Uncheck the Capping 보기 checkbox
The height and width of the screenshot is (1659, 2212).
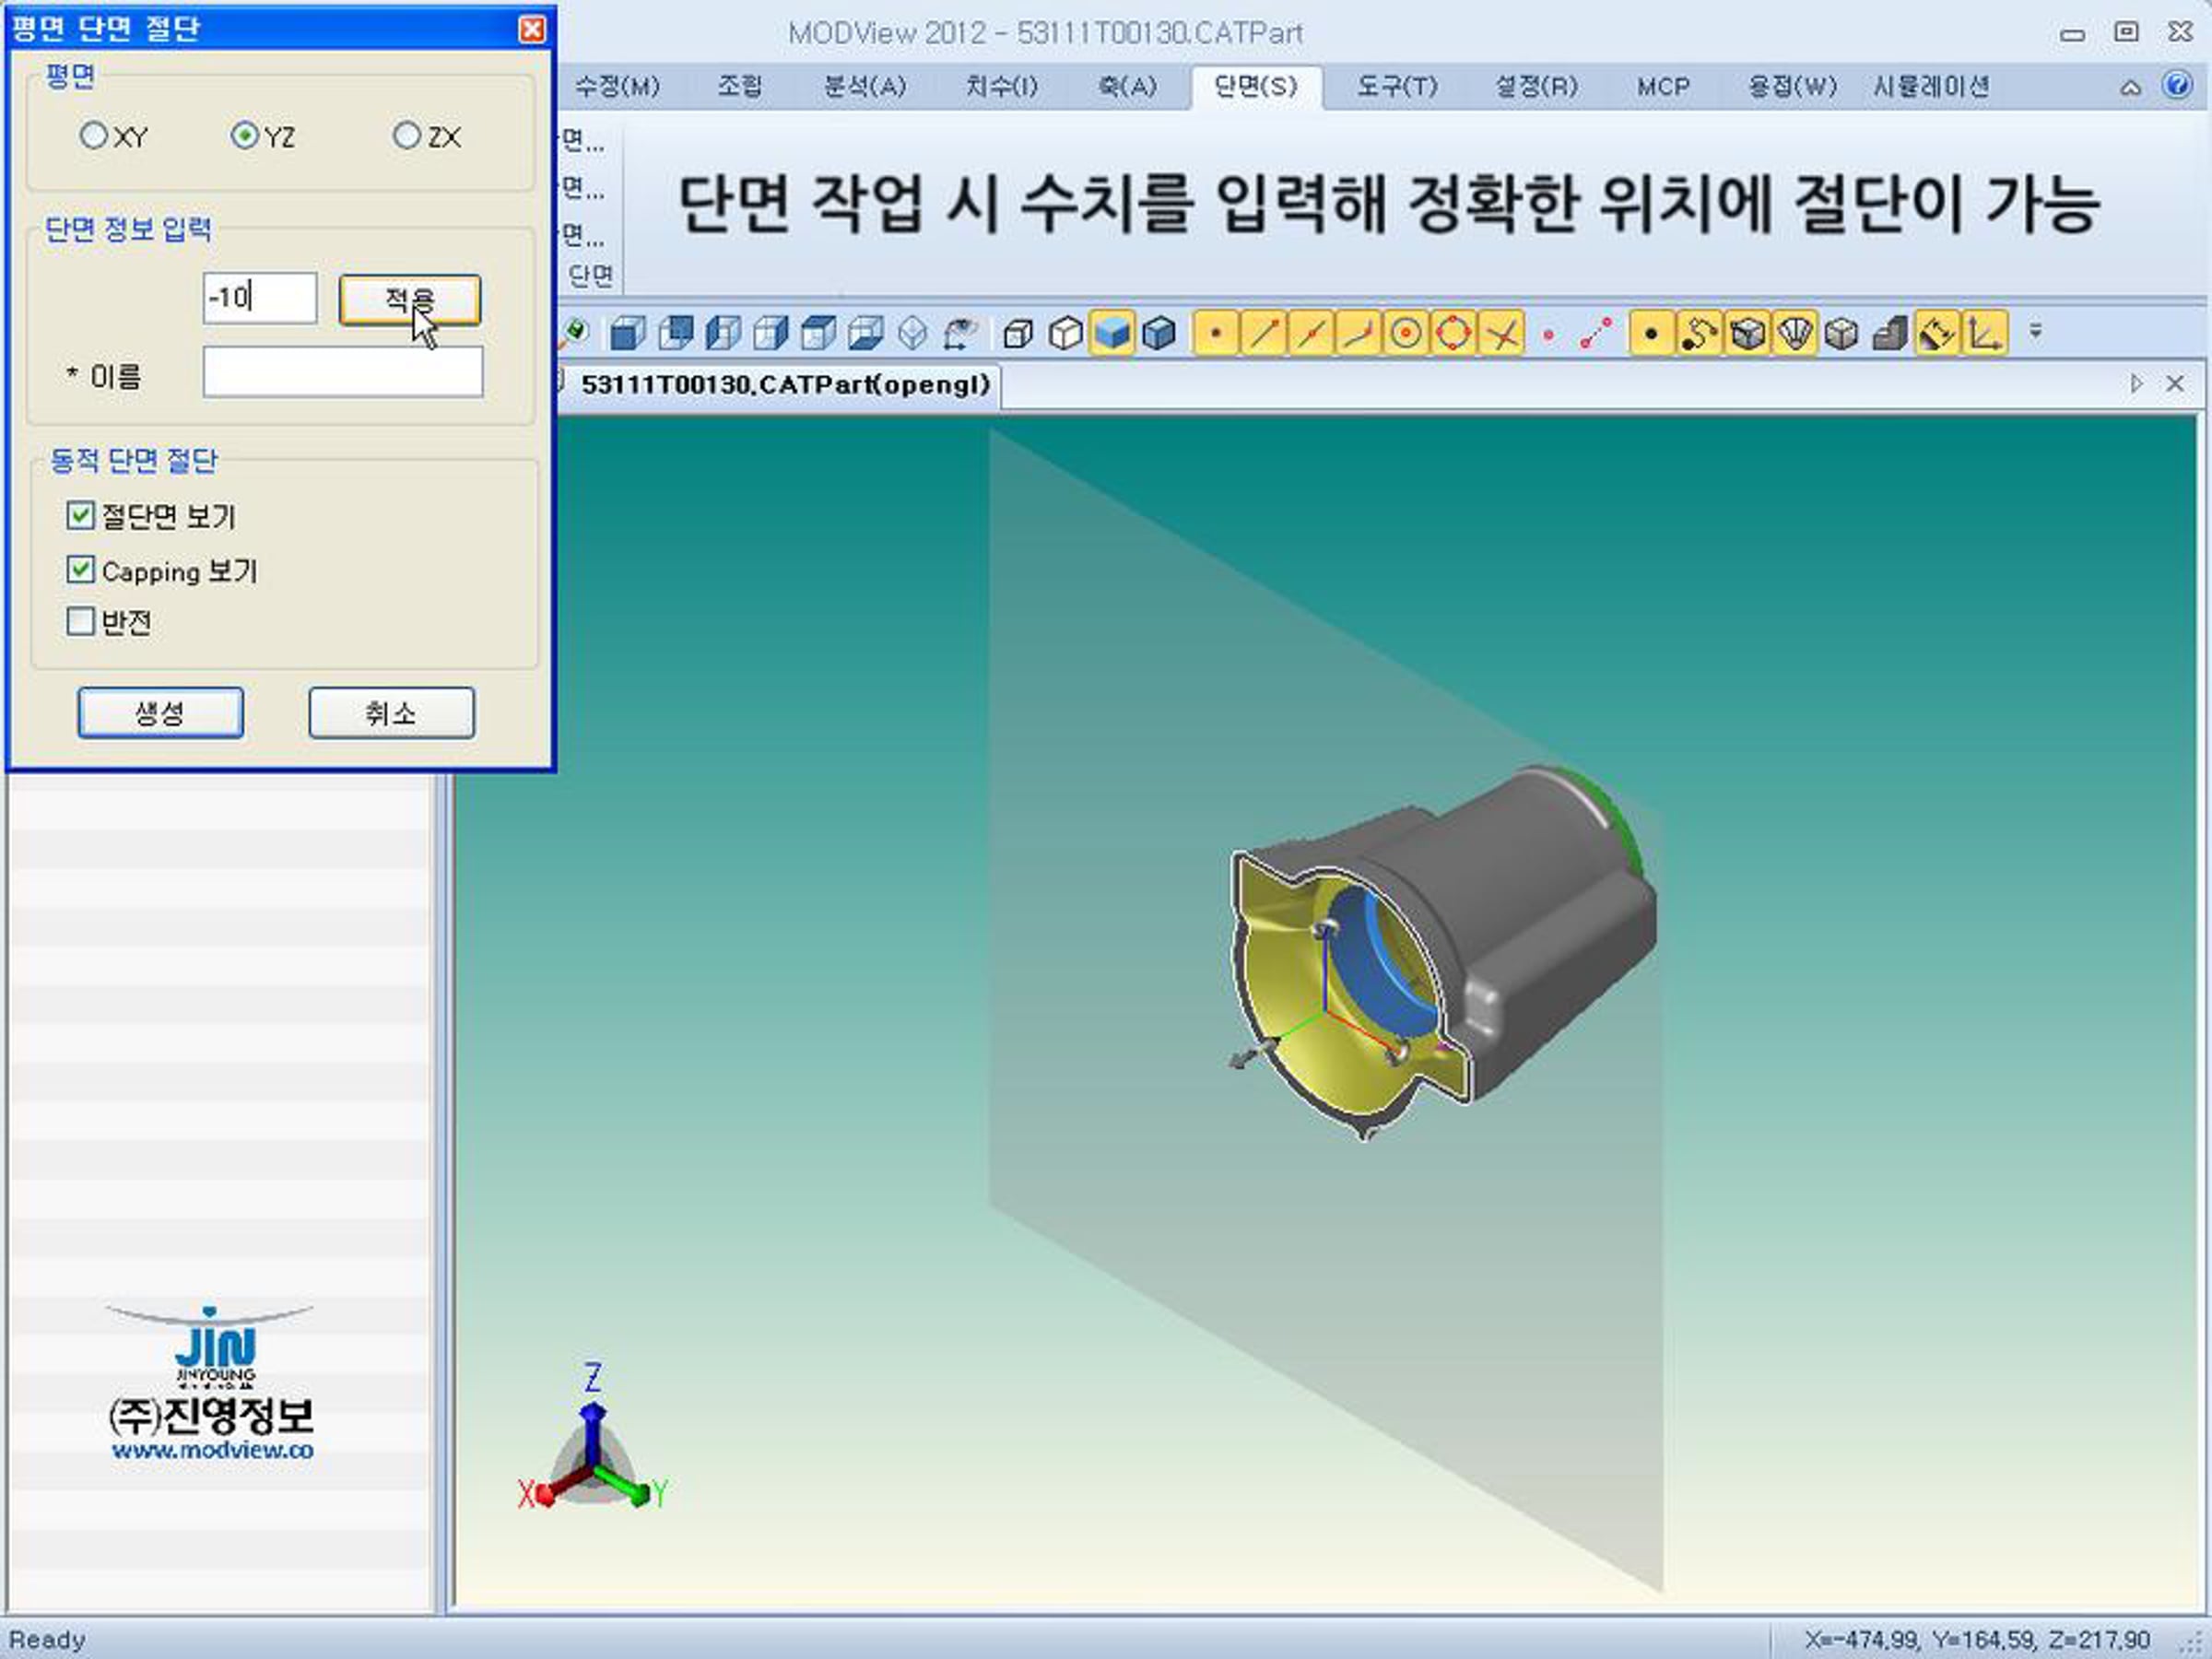tap(80, 570)
